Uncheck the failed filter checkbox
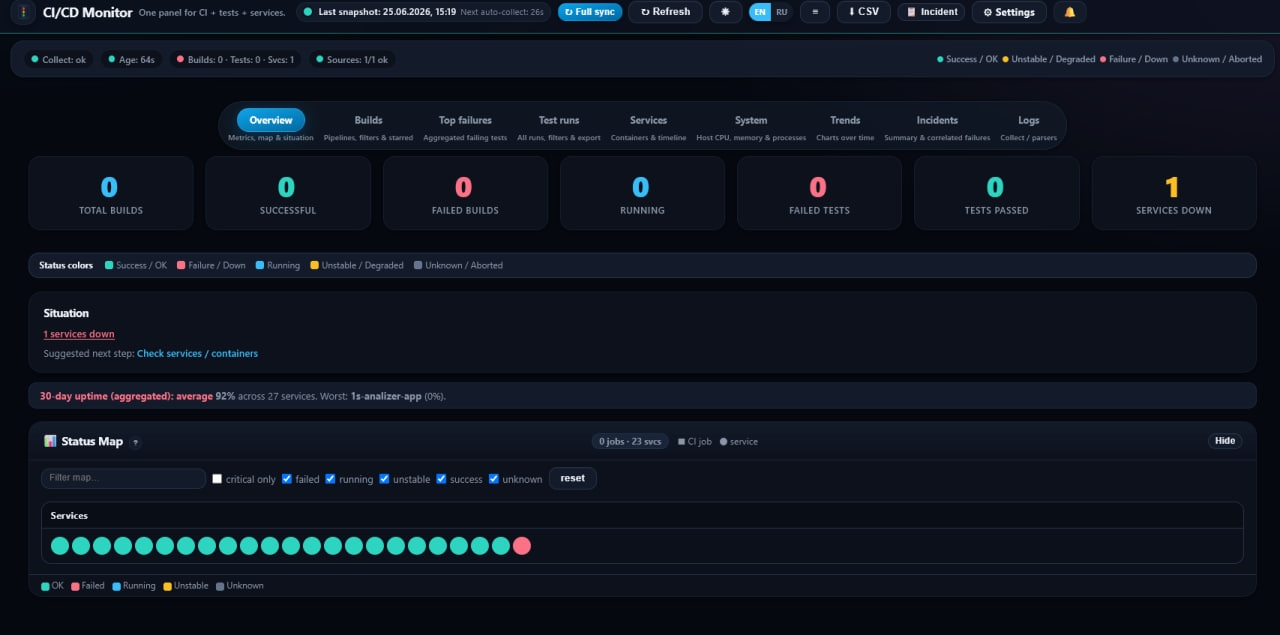The width and height of the screenshot is (1280, 635). (x=287, y=479)
